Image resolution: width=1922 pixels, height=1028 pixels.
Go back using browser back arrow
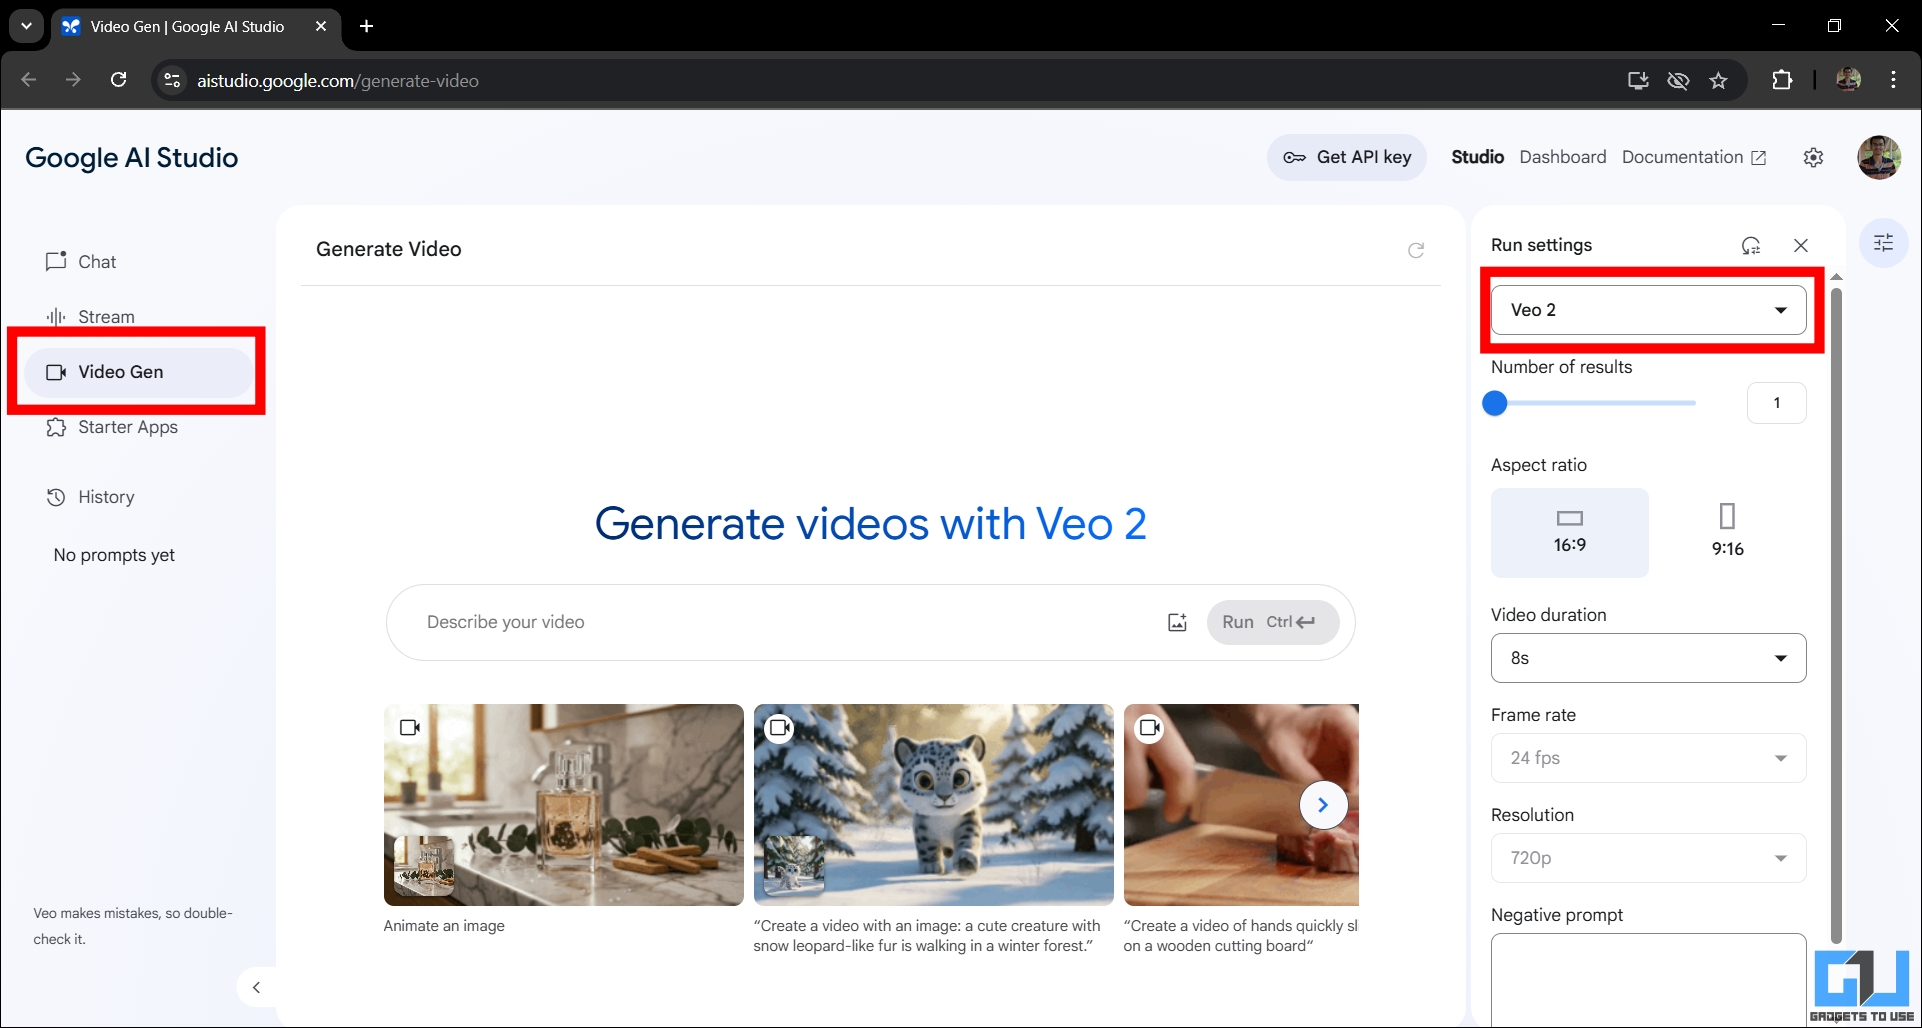pos(29,80)
